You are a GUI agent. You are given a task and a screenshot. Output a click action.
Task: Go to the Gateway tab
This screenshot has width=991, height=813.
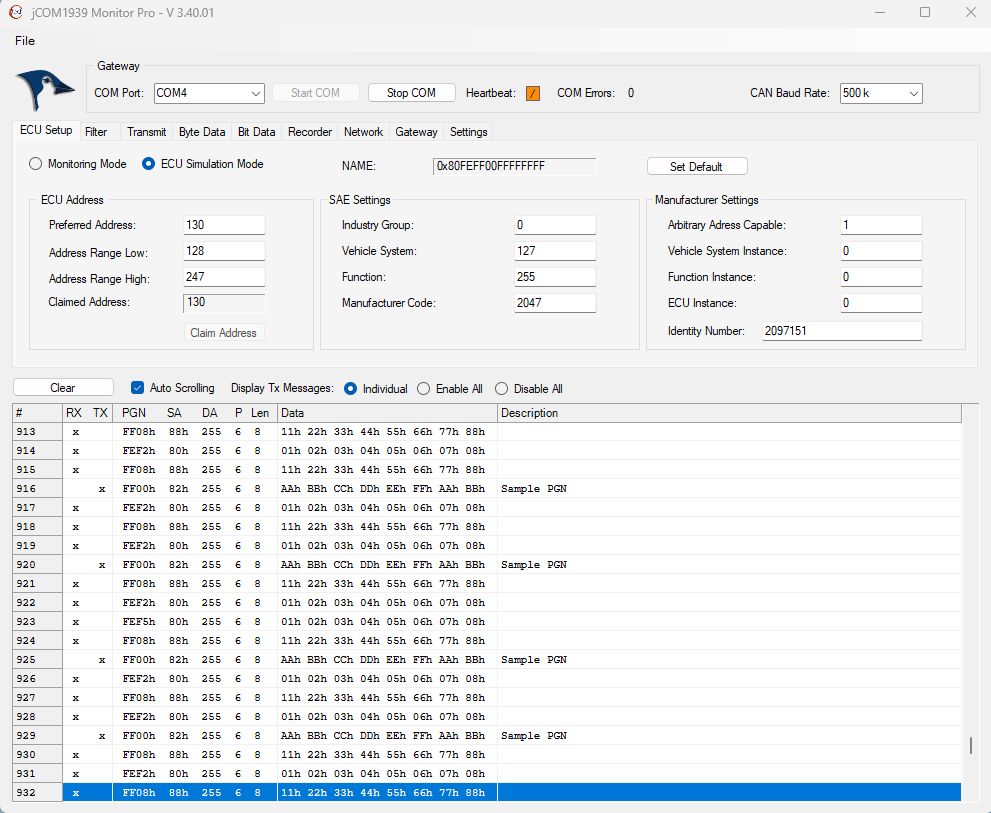pos(416,132)
